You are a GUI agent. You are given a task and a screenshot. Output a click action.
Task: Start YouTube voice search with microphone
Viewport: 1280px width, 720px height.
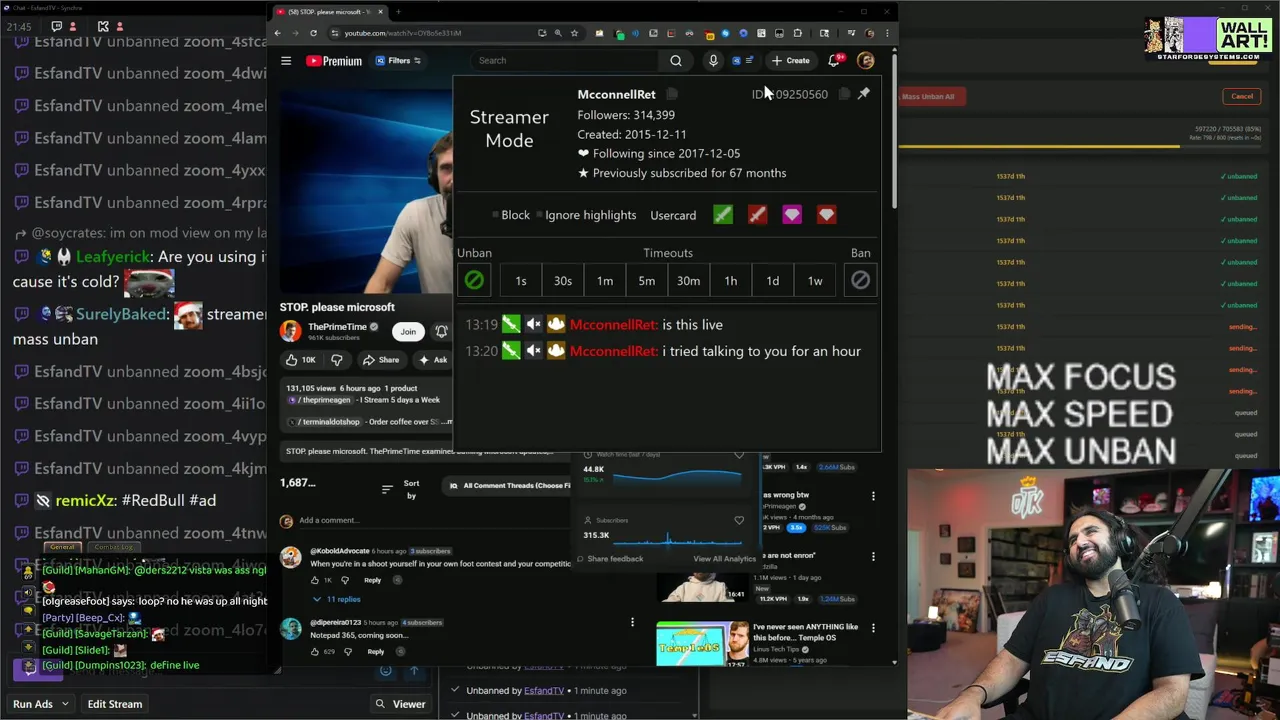coord(713,61)
